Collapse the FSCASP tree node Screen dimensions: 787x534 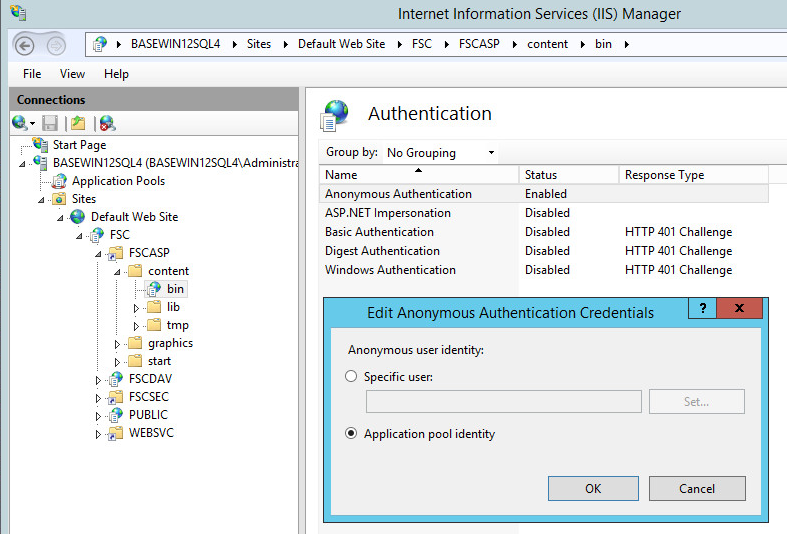(99, 254)
